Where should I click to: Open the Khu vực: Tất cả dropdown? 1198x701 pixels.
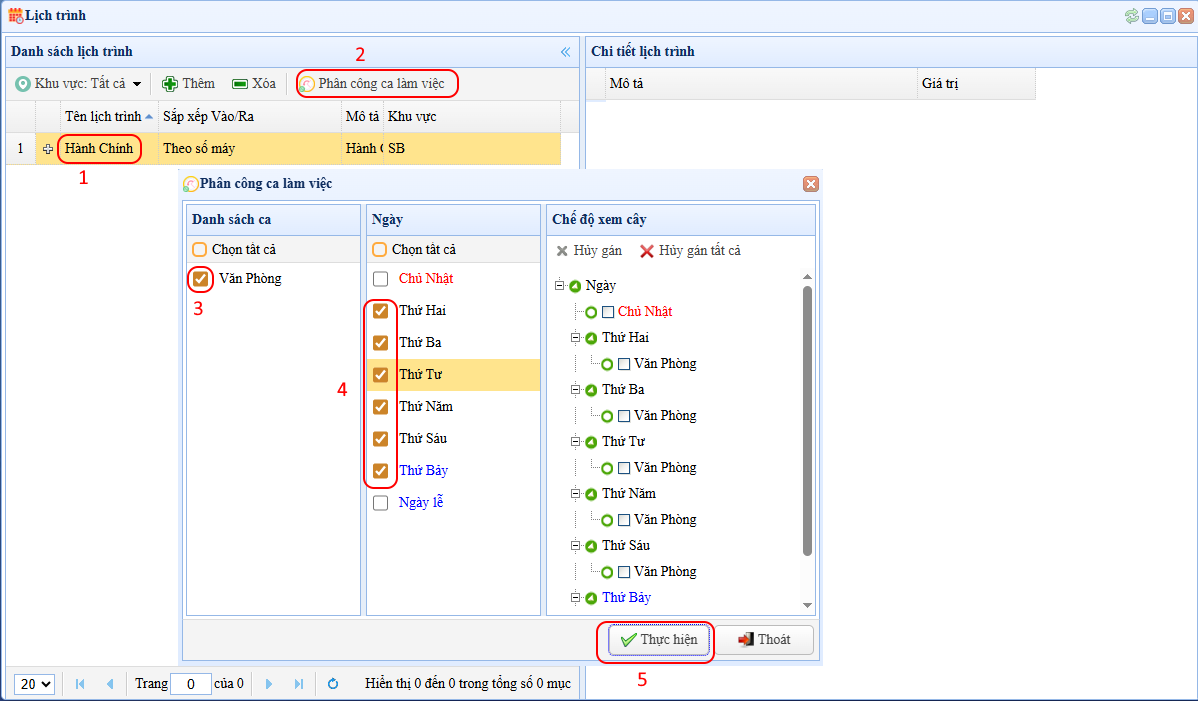[x=79, y=83]
